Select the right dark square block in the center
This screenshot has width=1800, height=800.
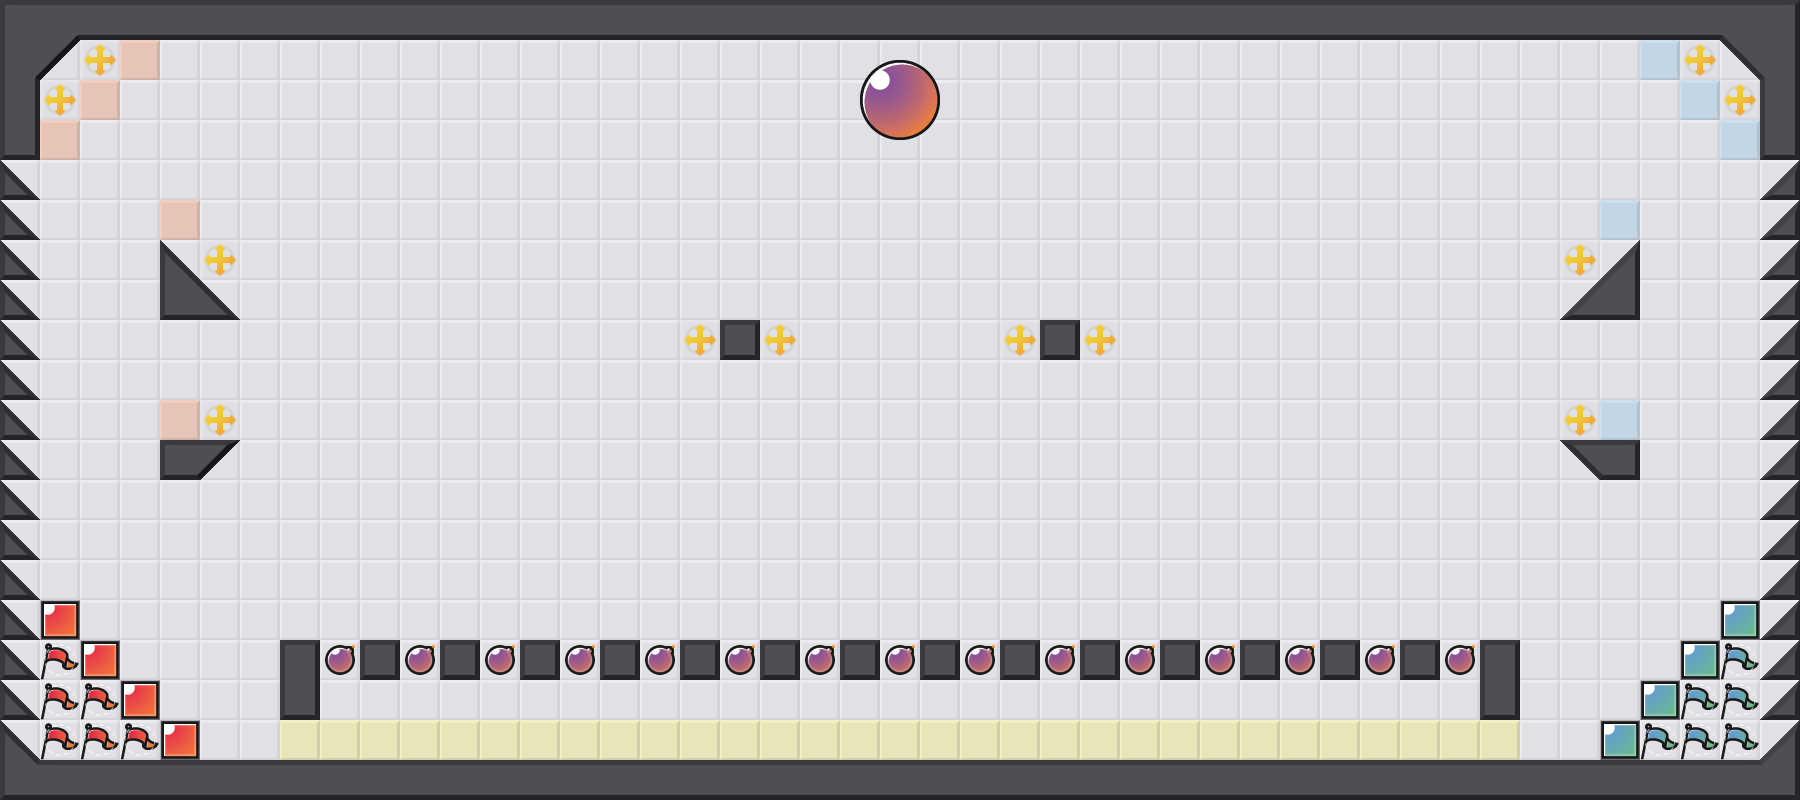click(1060, 340)
